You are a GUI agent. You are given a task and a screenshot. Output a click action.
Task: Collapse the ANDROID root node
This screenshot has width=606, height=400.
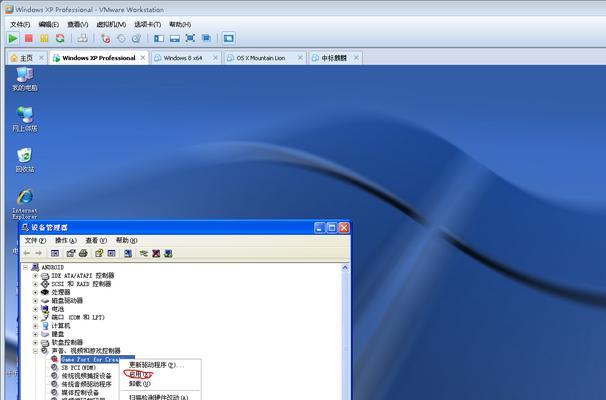[26, 267]
